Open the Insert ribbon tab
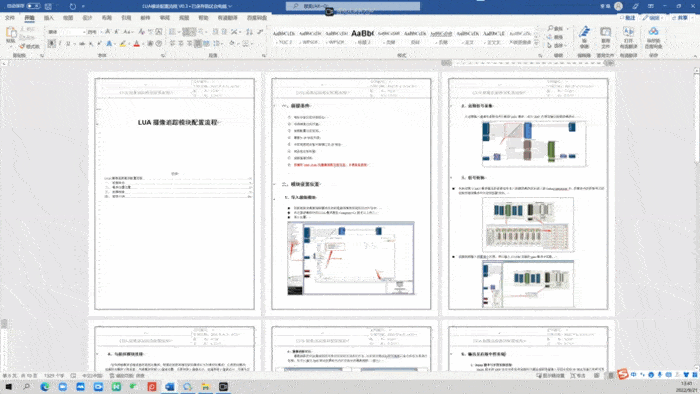The width and height of the screenshot is (700, 394). pos(49,18)
